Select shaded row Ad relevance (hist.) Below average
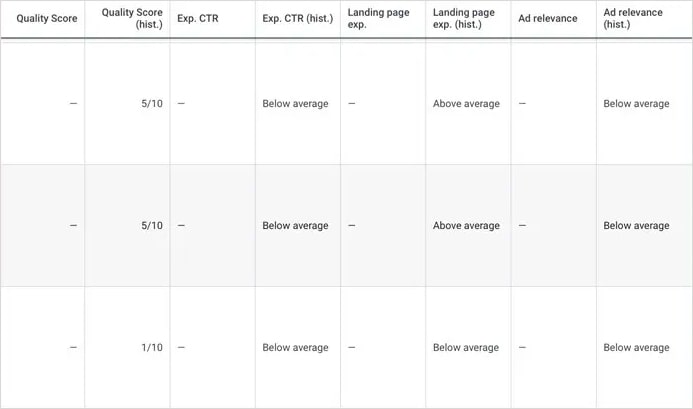The width and height of the screenshot is (693, 409). (x=636, y=226)
